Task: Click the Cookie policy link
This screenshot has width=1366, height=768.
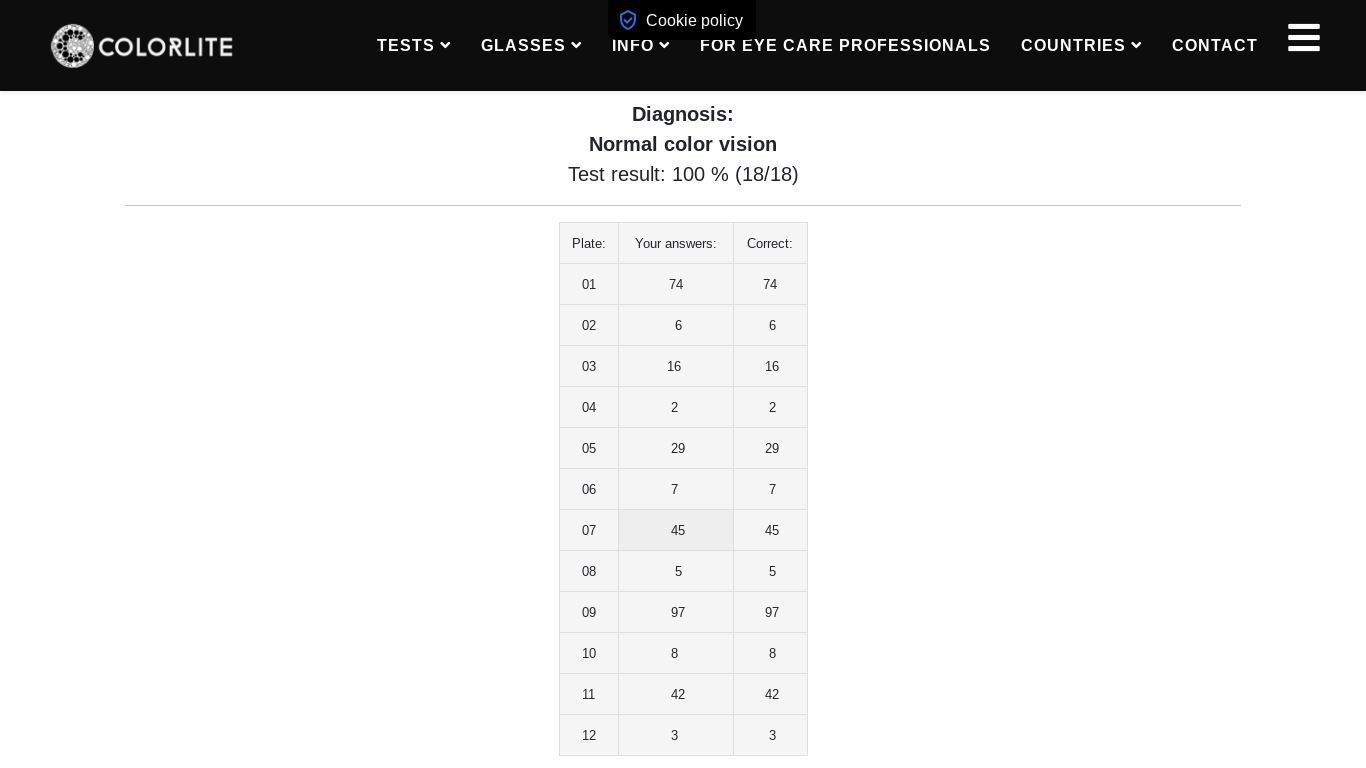Action: (x=694, y=20)
